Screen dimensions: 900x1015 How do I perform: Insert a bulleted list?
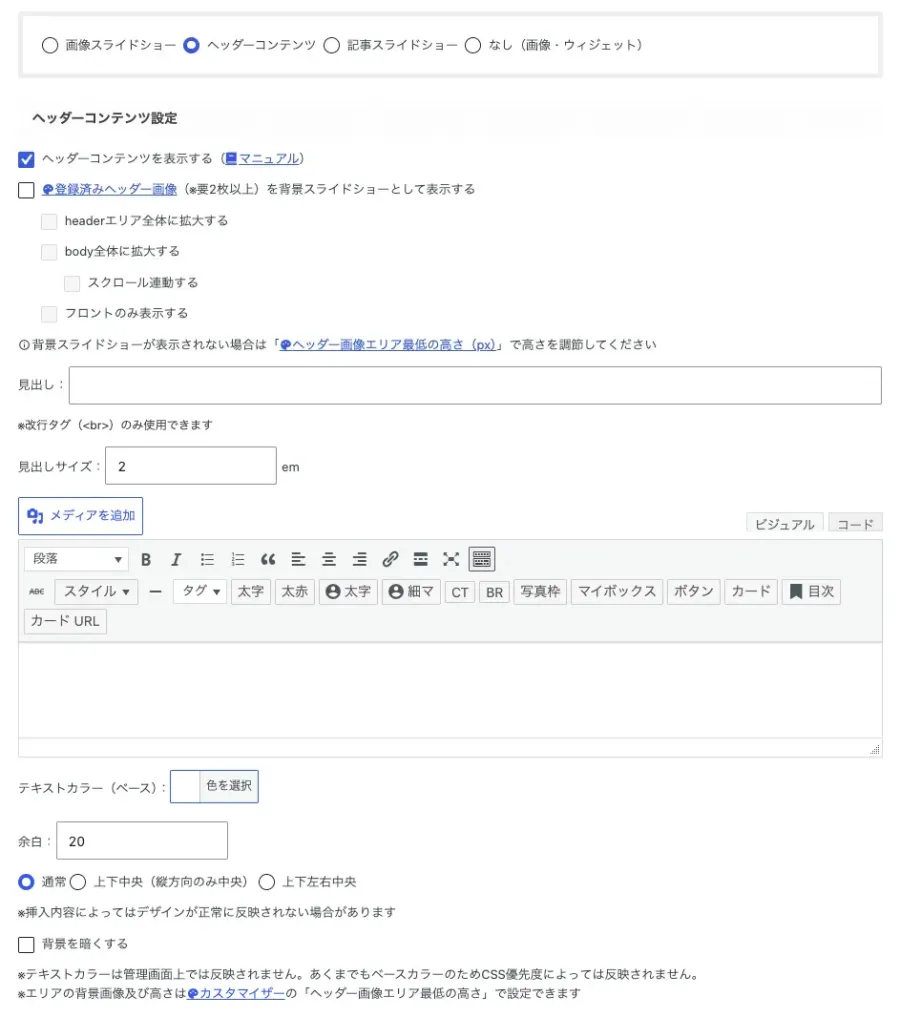coord(207,559)
